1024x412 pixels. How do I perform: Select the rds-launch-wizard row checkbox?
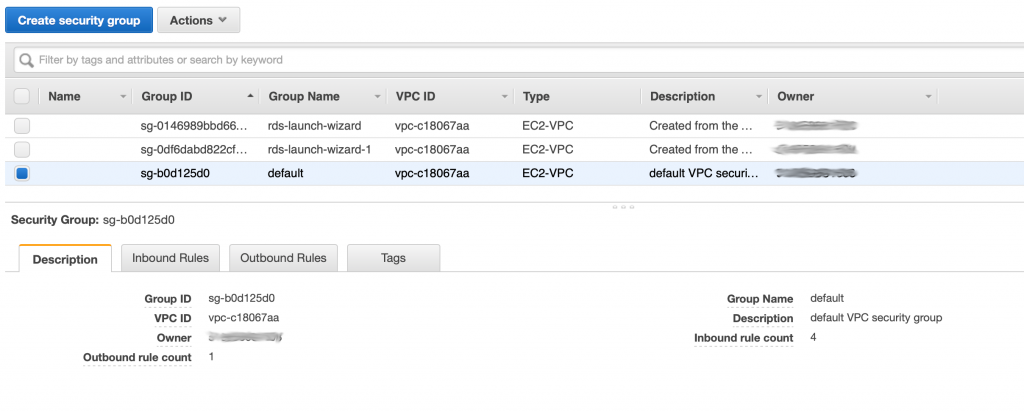coord(22,125)
